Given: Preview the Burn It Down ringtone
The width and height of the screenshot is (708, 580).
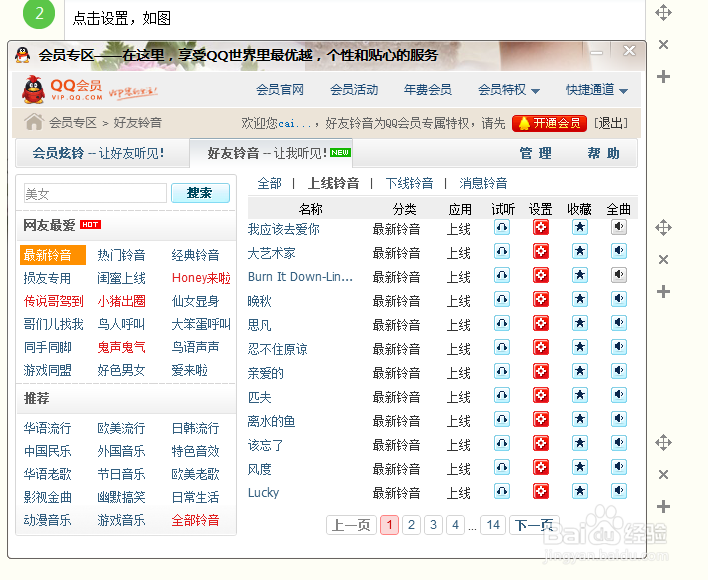Looking at the screenshot, I should pyautogui.click(x=502, y=275).
